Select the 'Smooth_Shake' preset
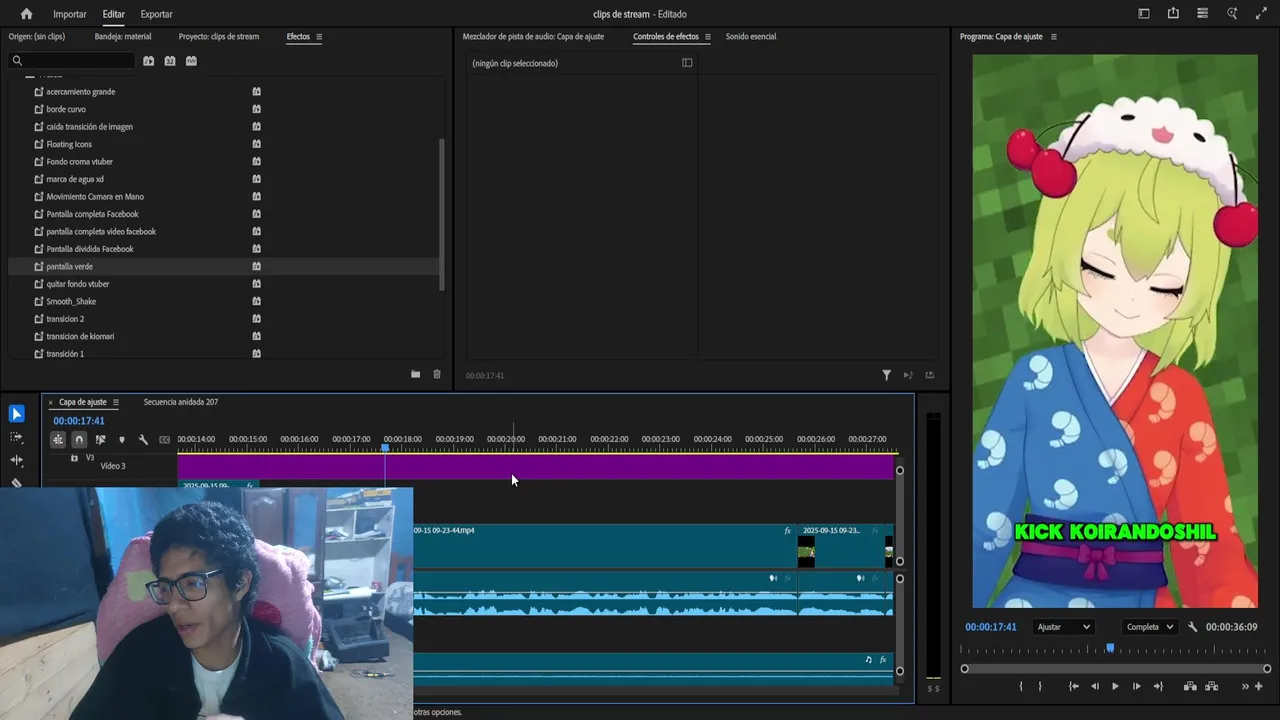The width and height of the screenshot is (1280, 720). tap(71, 301)
